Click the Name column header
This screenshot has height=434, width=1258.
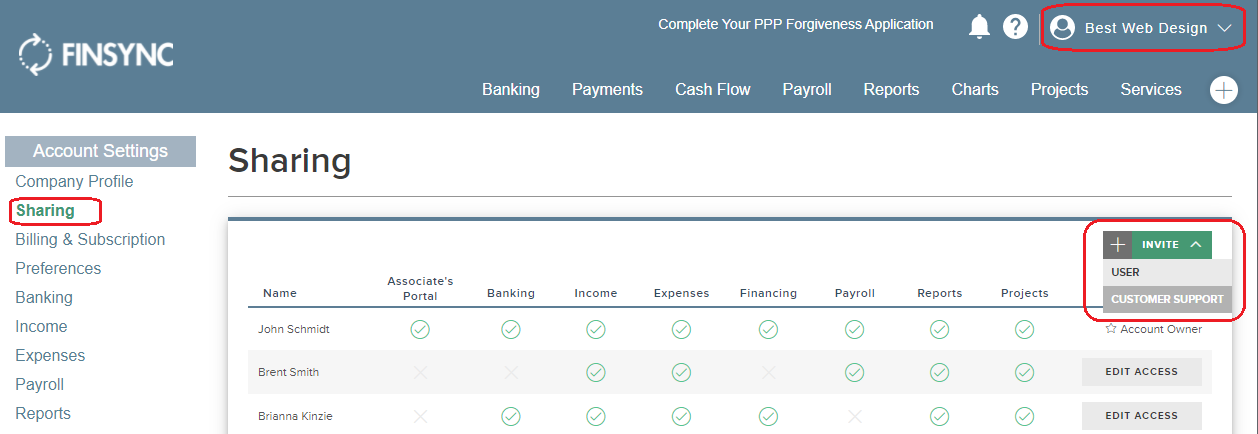click(x=280, y=293)
